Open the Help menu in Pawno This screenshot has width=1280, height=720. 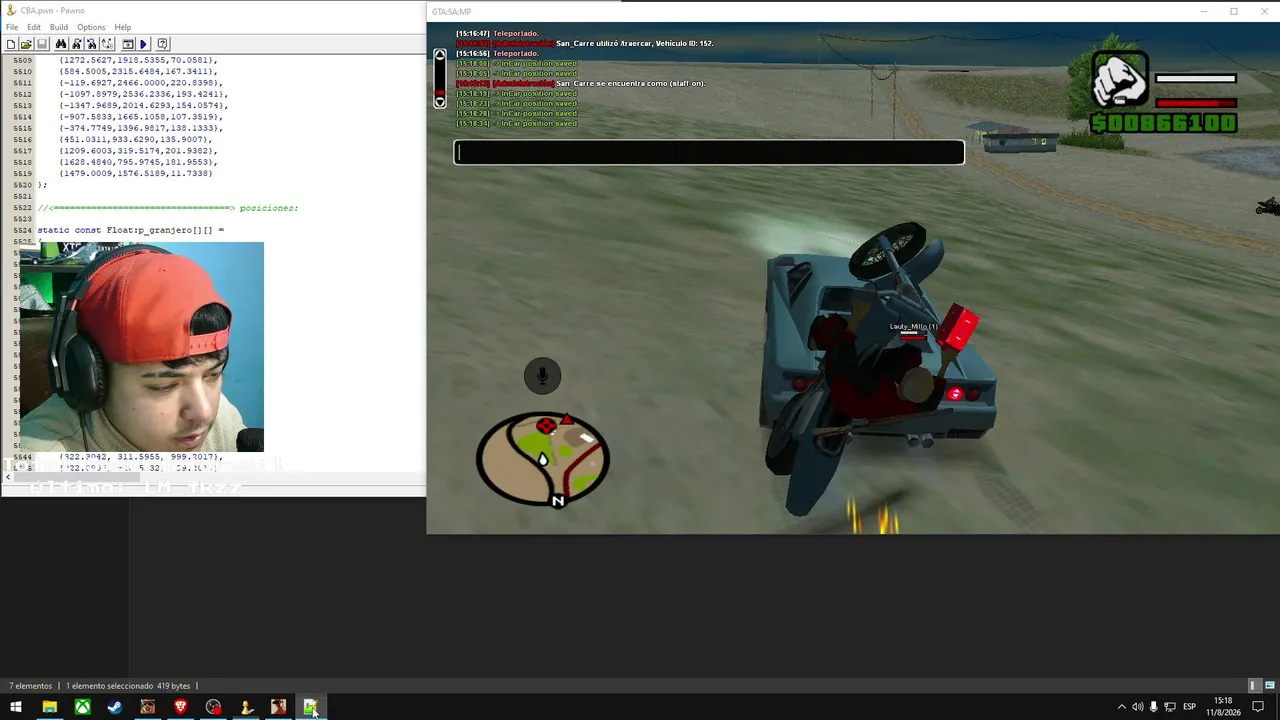point(123,27)
